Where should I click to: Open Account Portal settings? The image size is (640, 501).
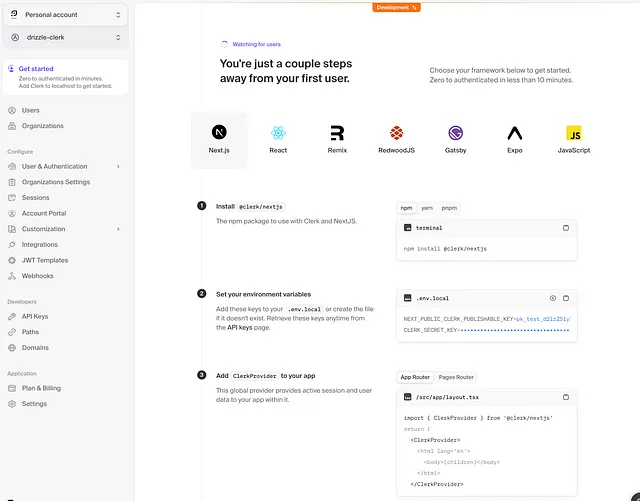point(44,213)
